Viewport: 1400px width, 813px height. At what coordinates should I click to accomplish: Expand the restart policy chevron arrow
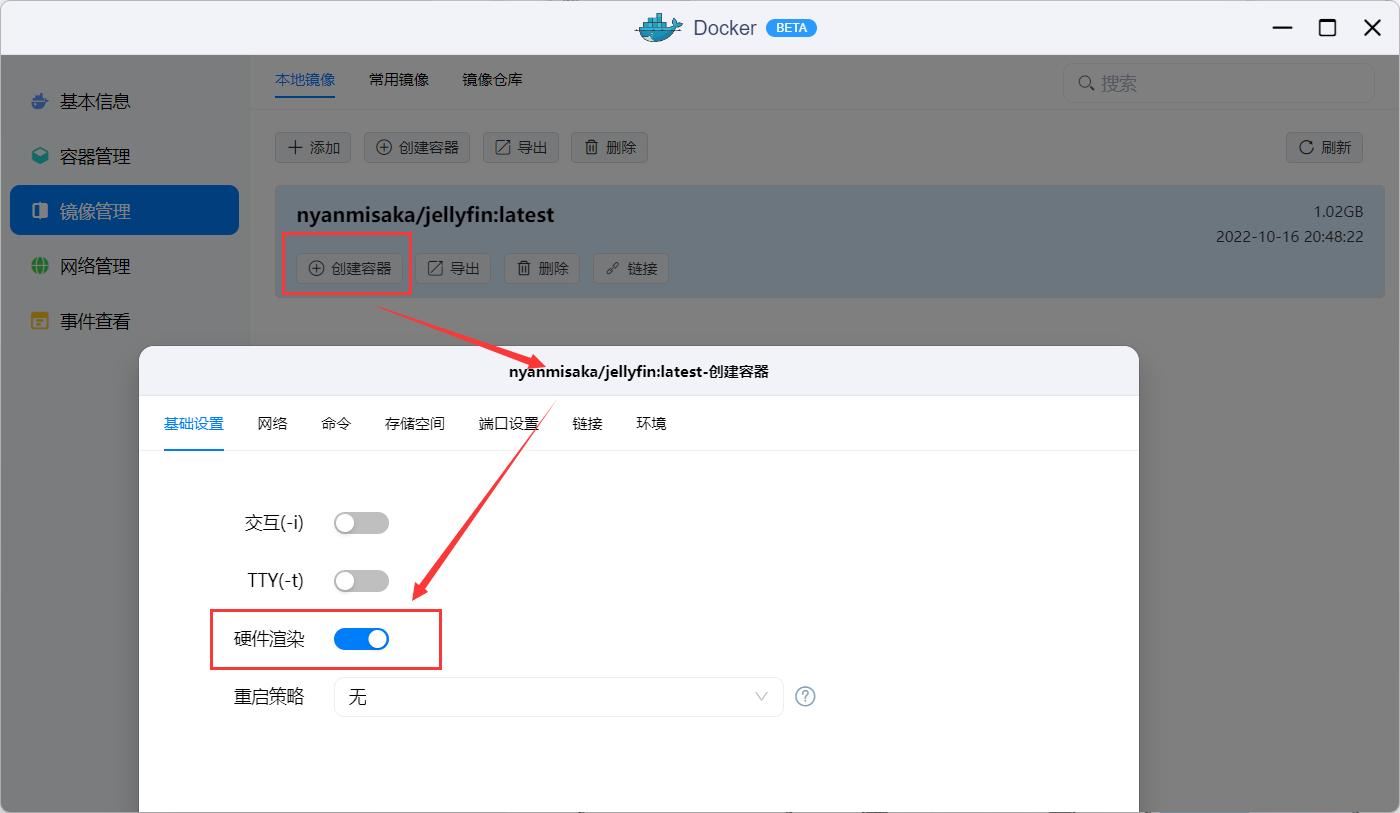(x=762, y=696)
